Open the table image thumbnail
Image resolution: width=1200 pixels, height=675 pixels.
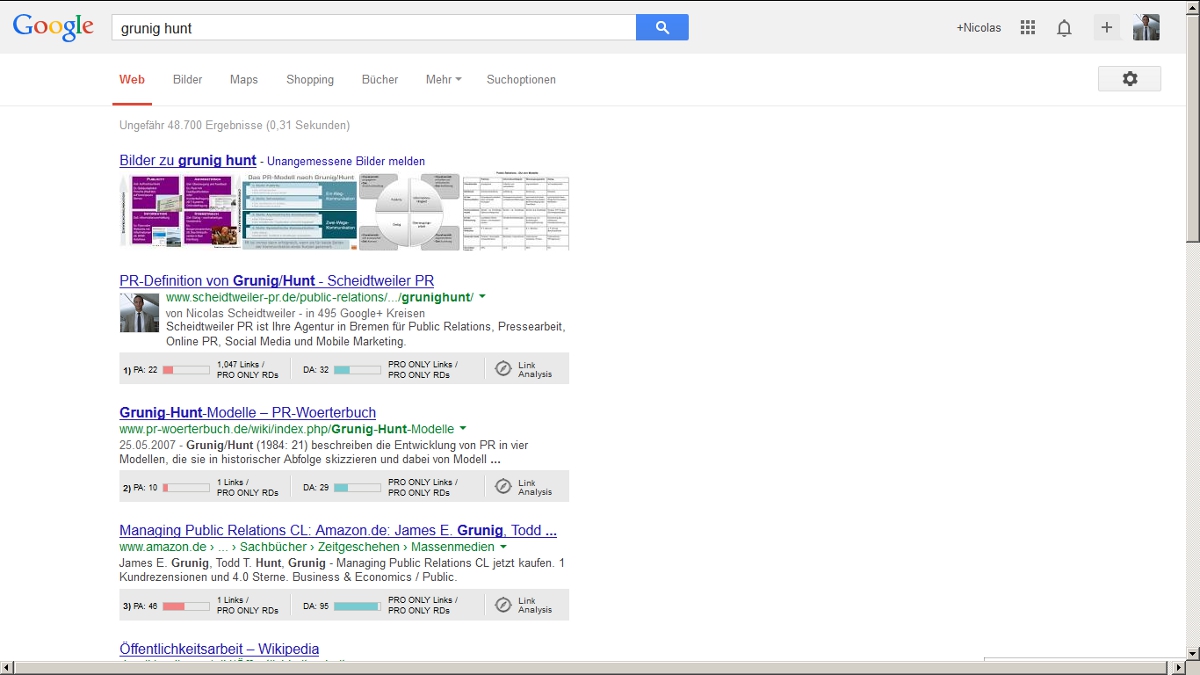click(516, 211)
